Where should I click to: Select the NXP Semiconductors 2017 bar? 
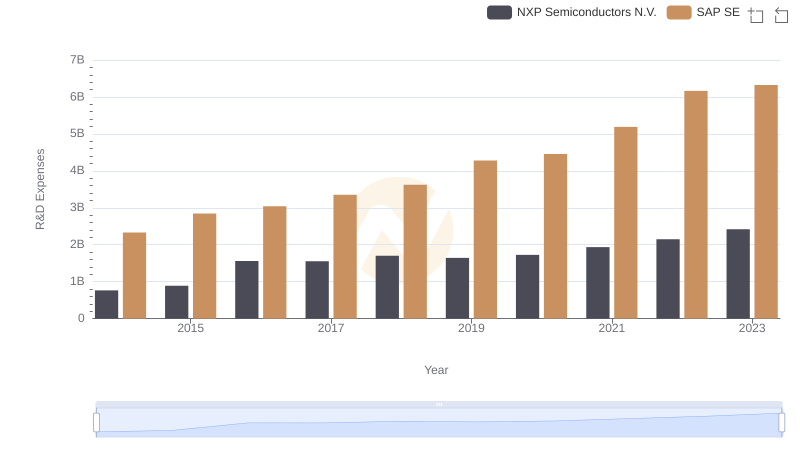click(x=317, y=290)
